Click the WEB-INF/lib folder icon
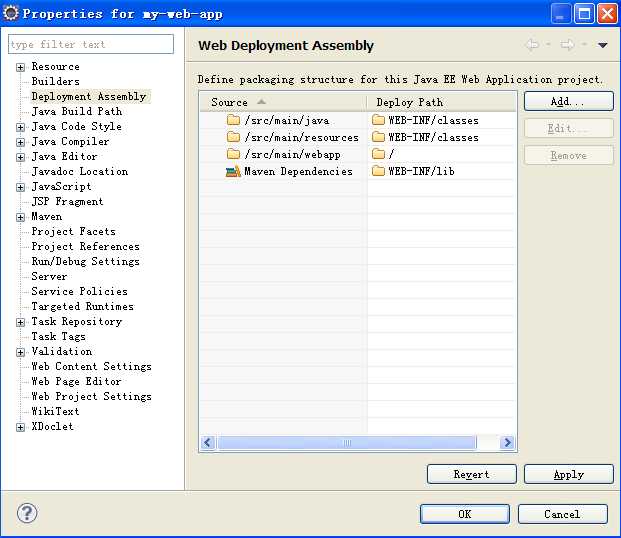 point(378,171)
